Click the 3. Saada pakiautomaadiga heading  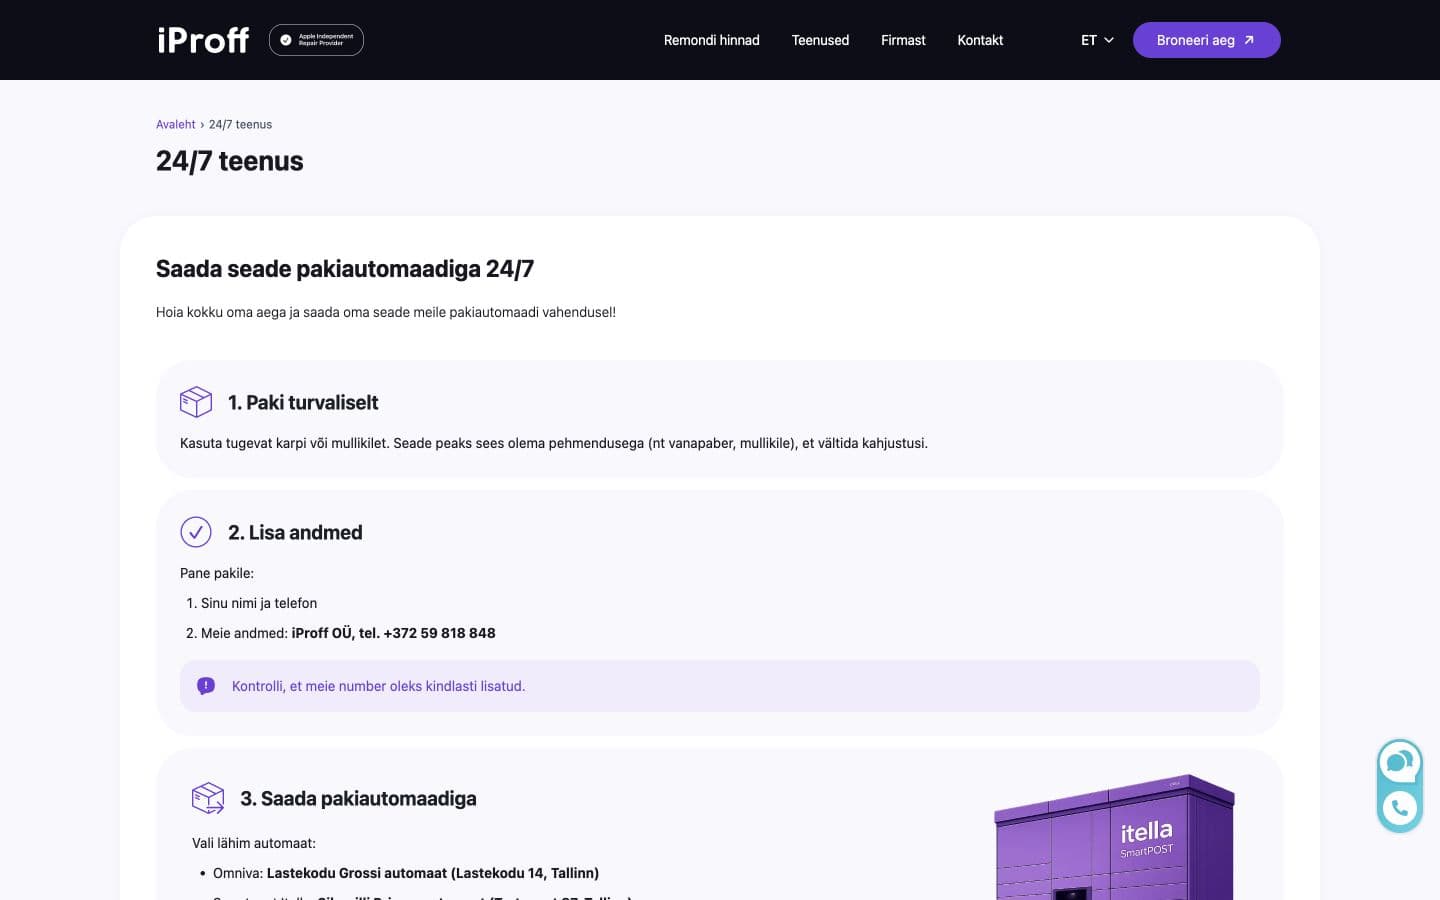358,798
